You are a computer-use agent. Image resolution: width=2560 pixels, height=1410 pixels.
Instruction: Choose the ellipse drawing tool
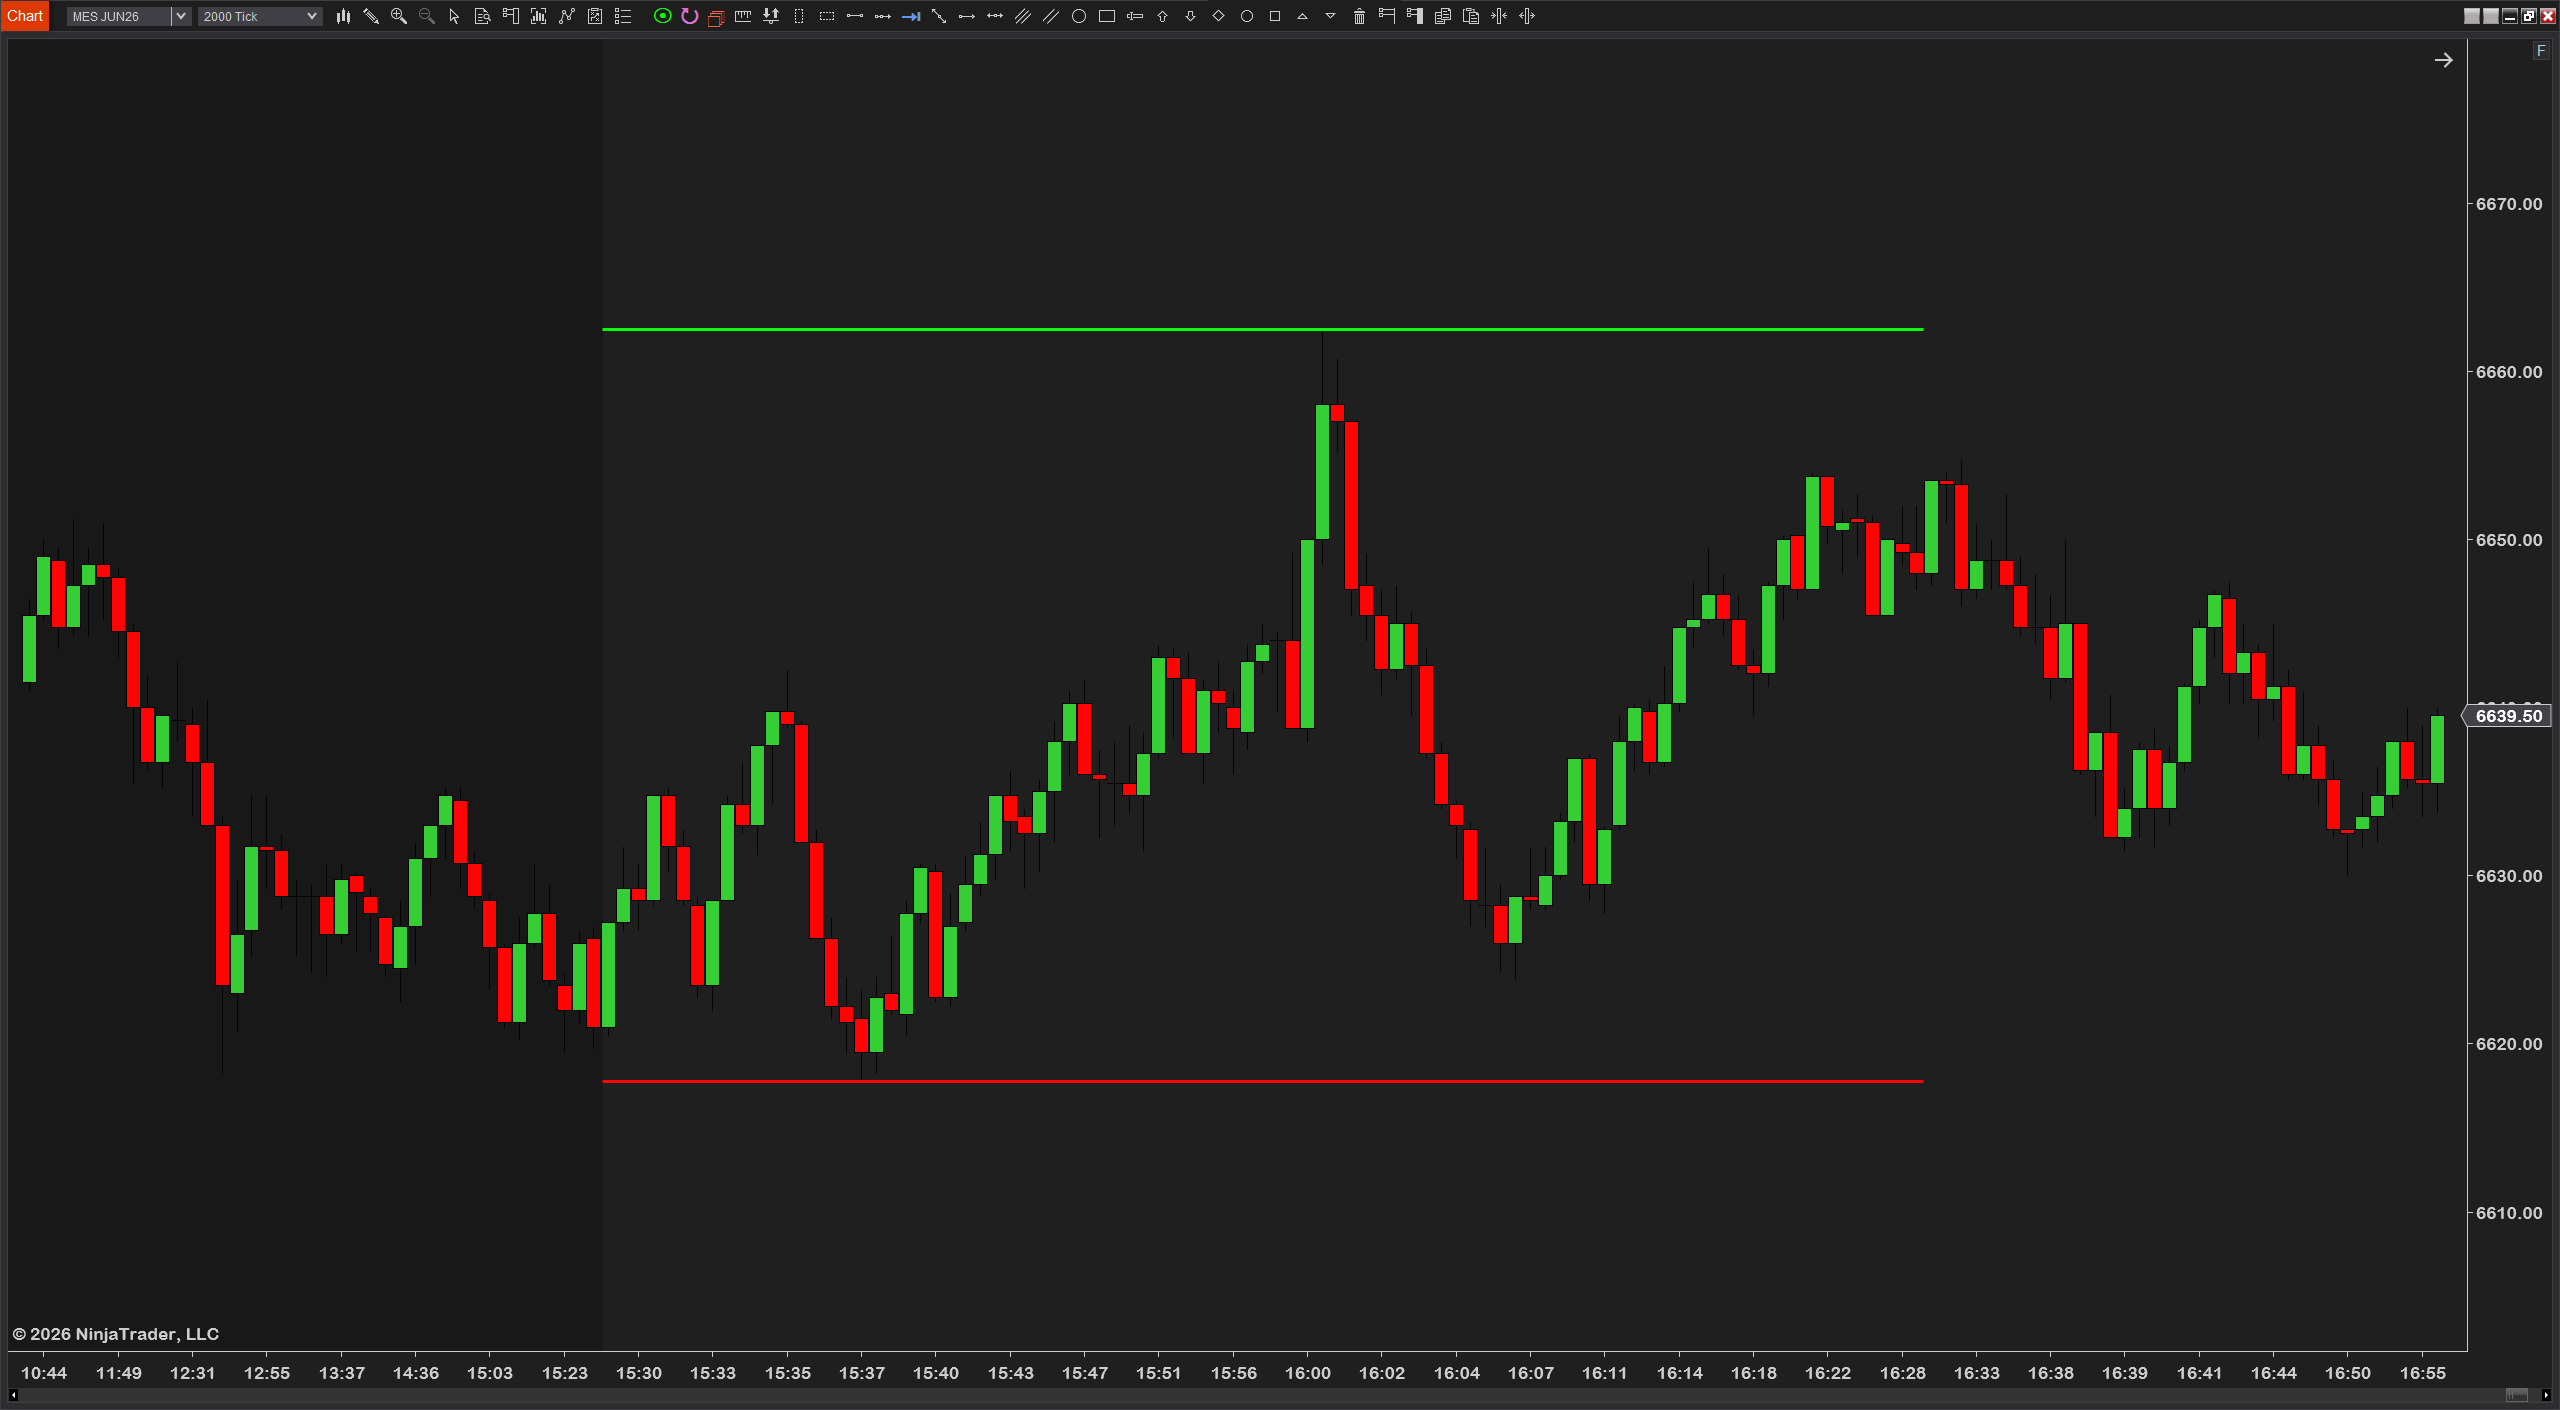(1079, 16)
